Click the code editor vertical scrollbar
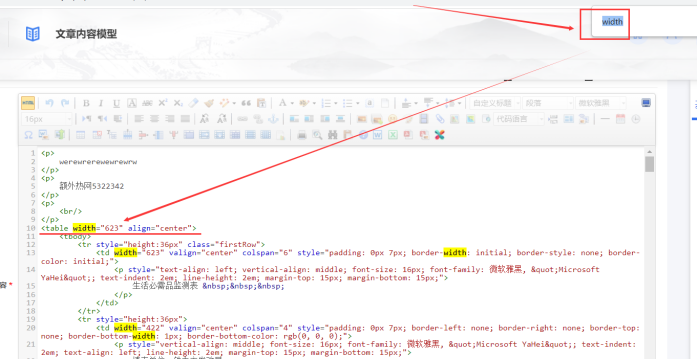This screenshot has width=697, height=360. (x=649, y=254)
